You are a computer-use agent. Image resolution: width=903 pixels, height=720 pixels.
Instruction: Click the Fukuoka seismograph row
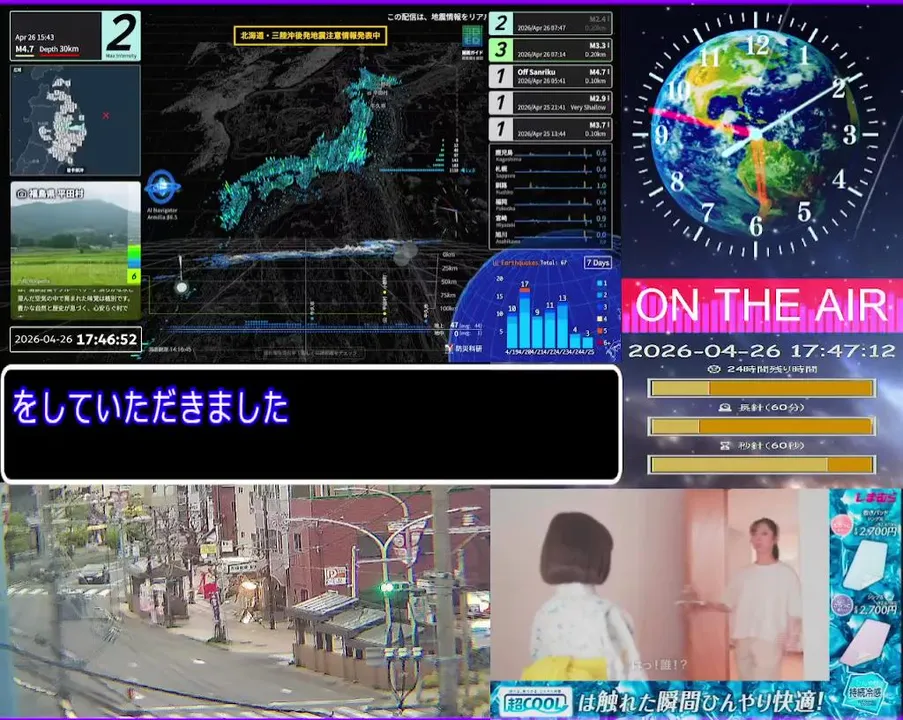click(550, 204)
